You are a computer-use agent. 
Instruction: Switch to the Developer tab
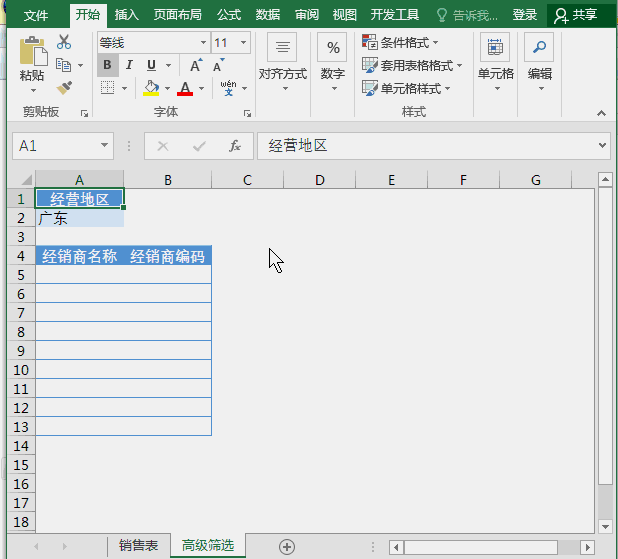coord(395,15)
